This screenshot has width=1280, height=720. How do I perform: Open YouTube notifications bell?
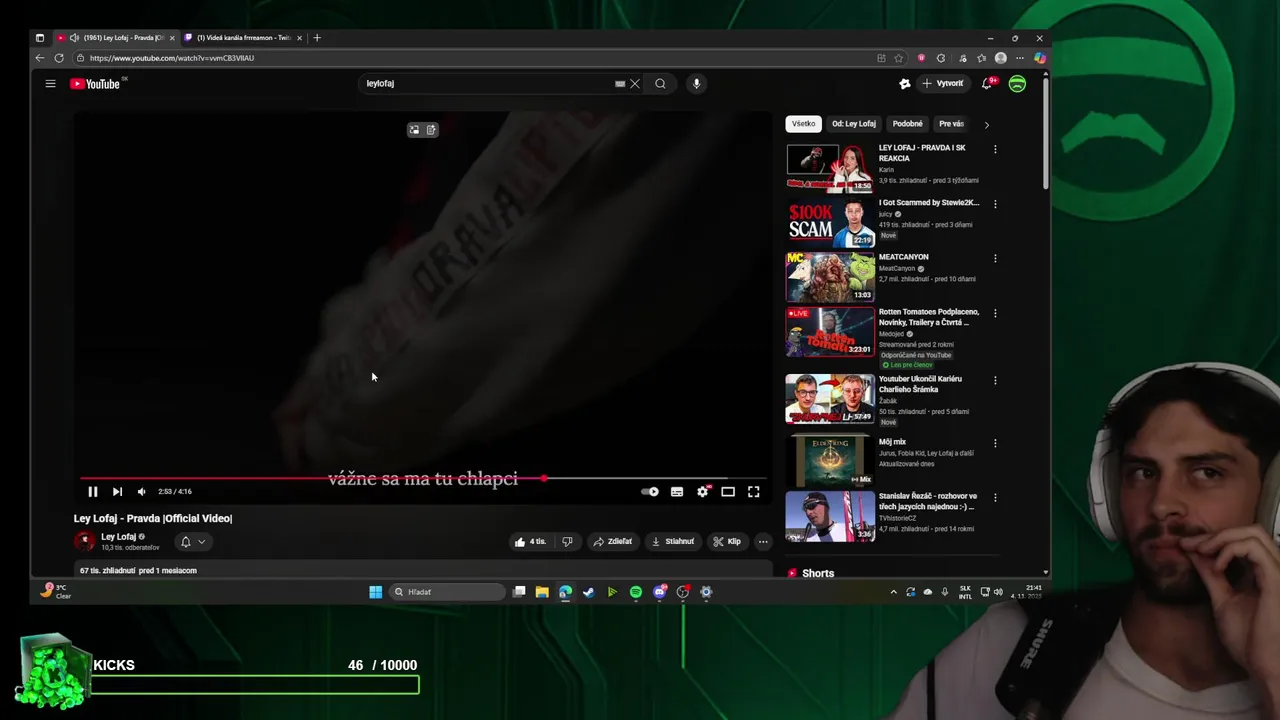coord(988,84)
